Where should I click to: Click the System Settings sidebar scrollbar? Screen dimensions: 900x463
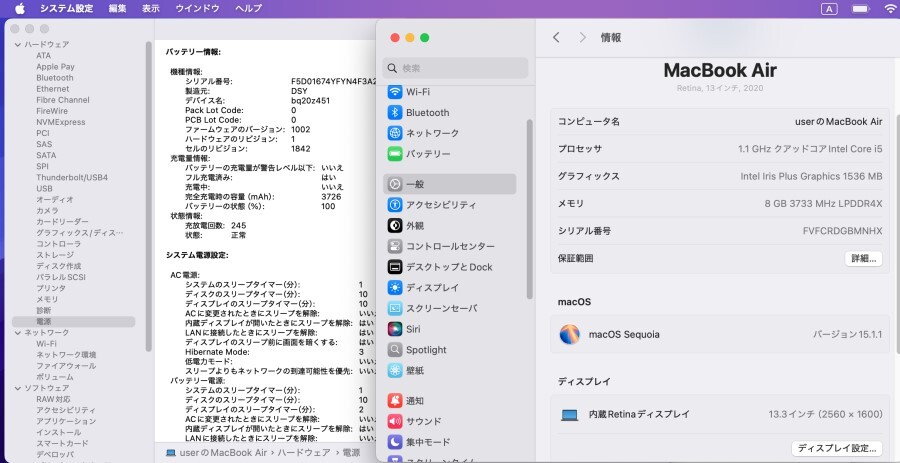[x=529, y=209]
